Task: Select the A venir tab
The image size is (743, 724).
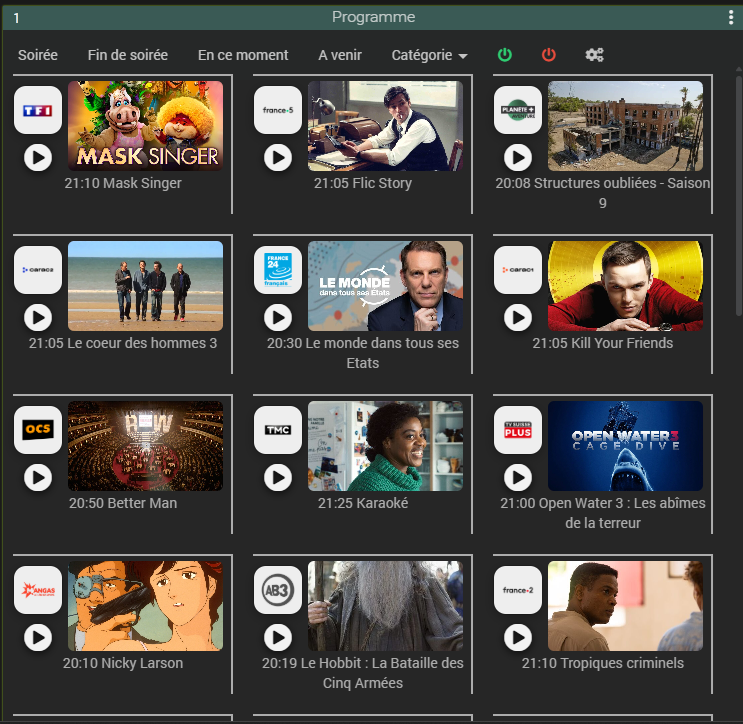Action: 340,55
